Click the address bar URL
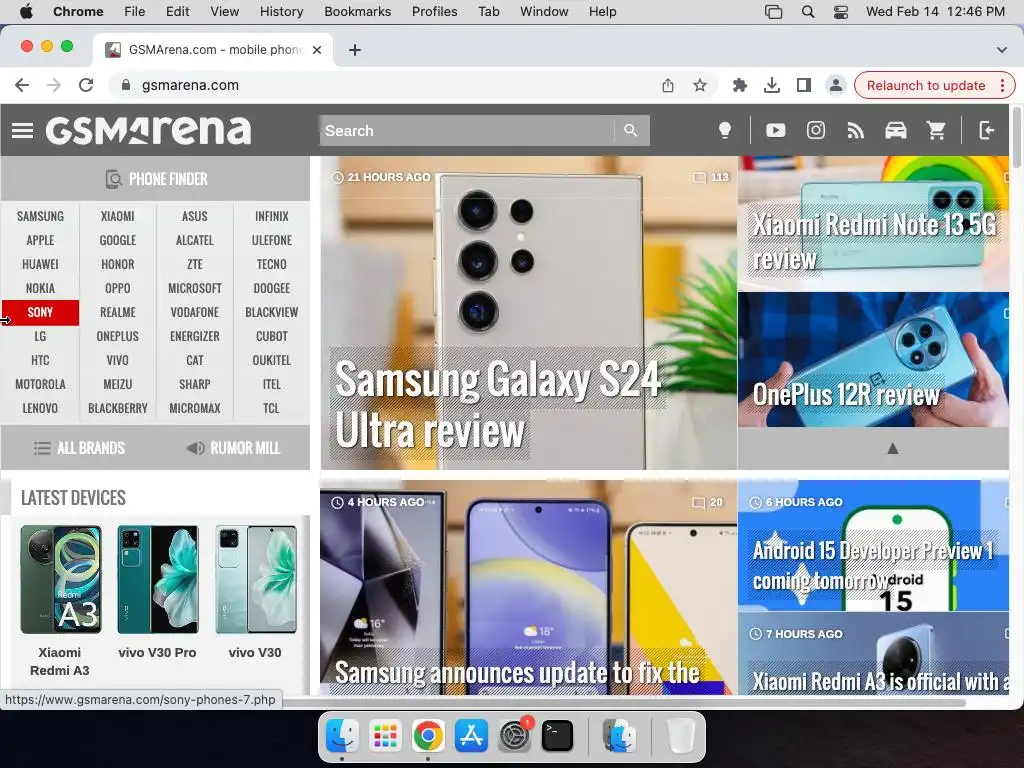The image size is (1024, 768). [190, 86]
